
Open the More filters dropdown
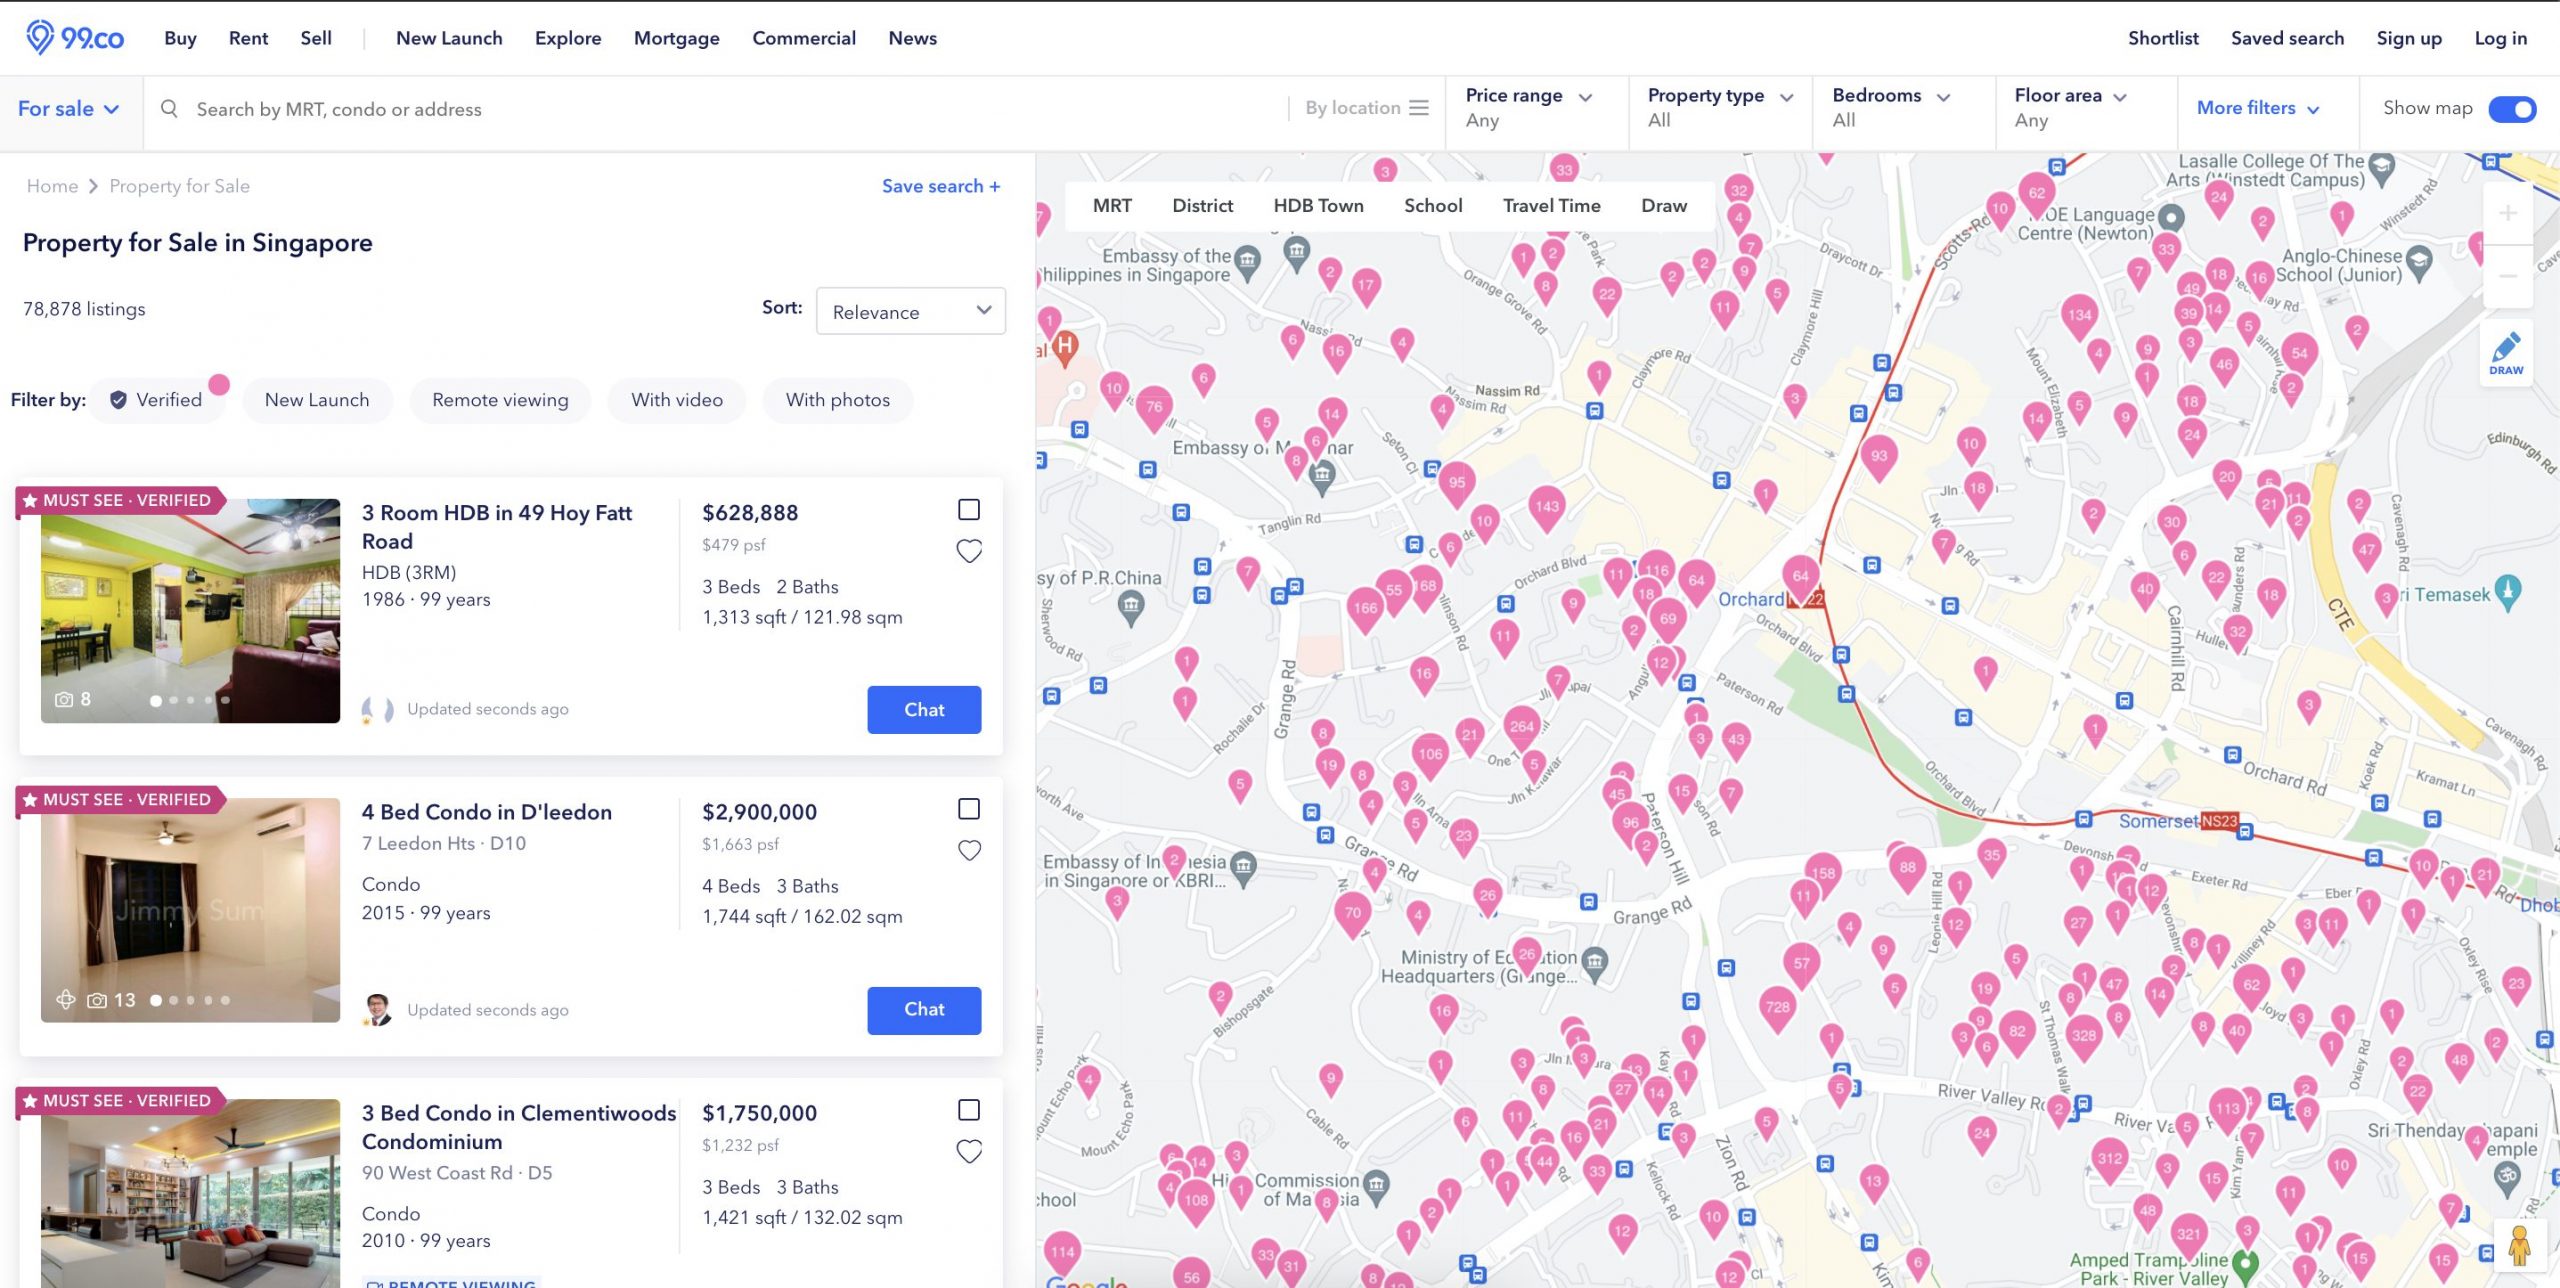[x=2258, y=108]
